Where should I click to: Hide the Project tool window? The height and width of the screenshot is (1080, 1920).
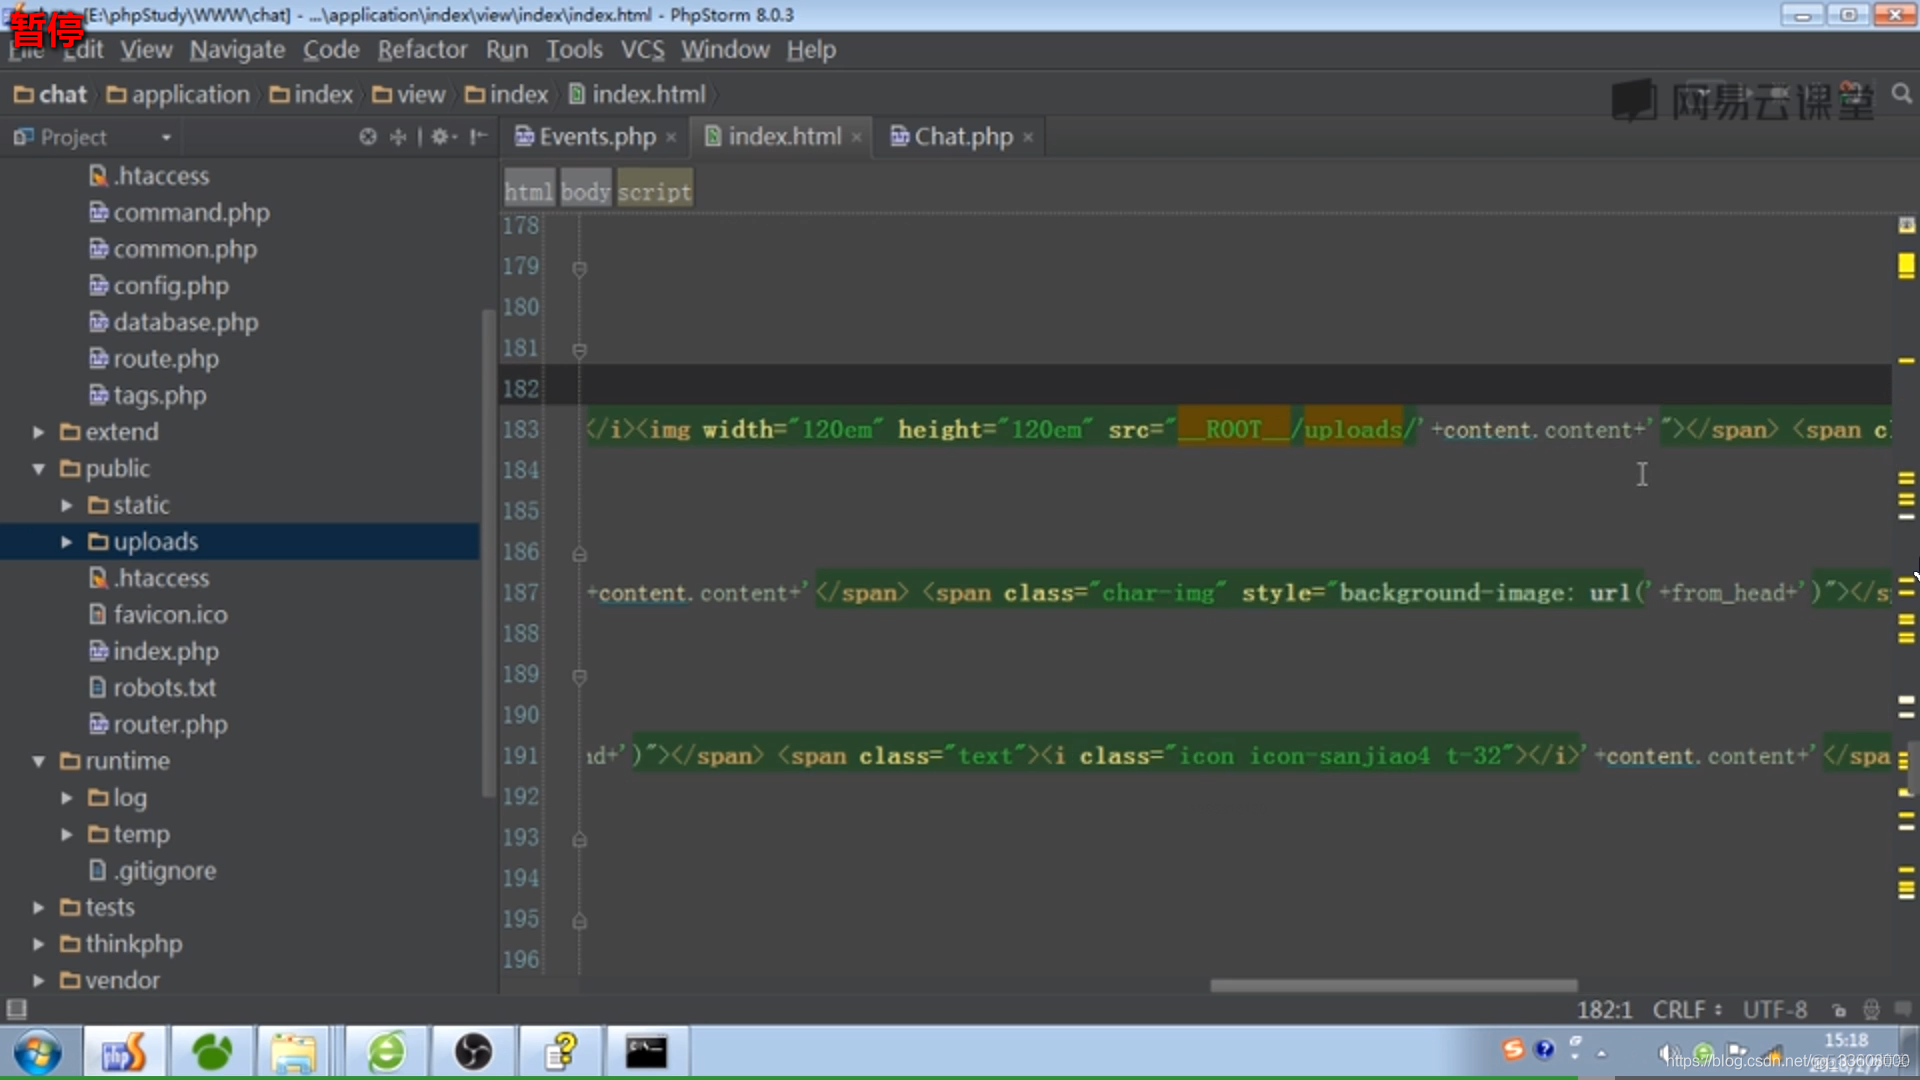tap(479, 137)
